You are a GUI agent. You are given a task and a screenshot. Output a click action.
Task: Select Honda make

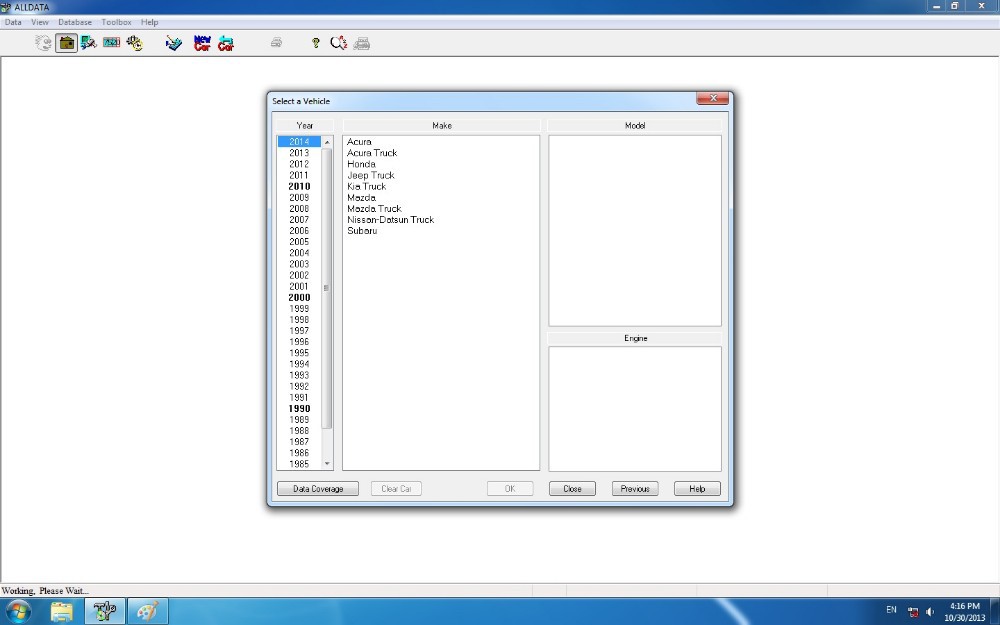pos(361,164)
